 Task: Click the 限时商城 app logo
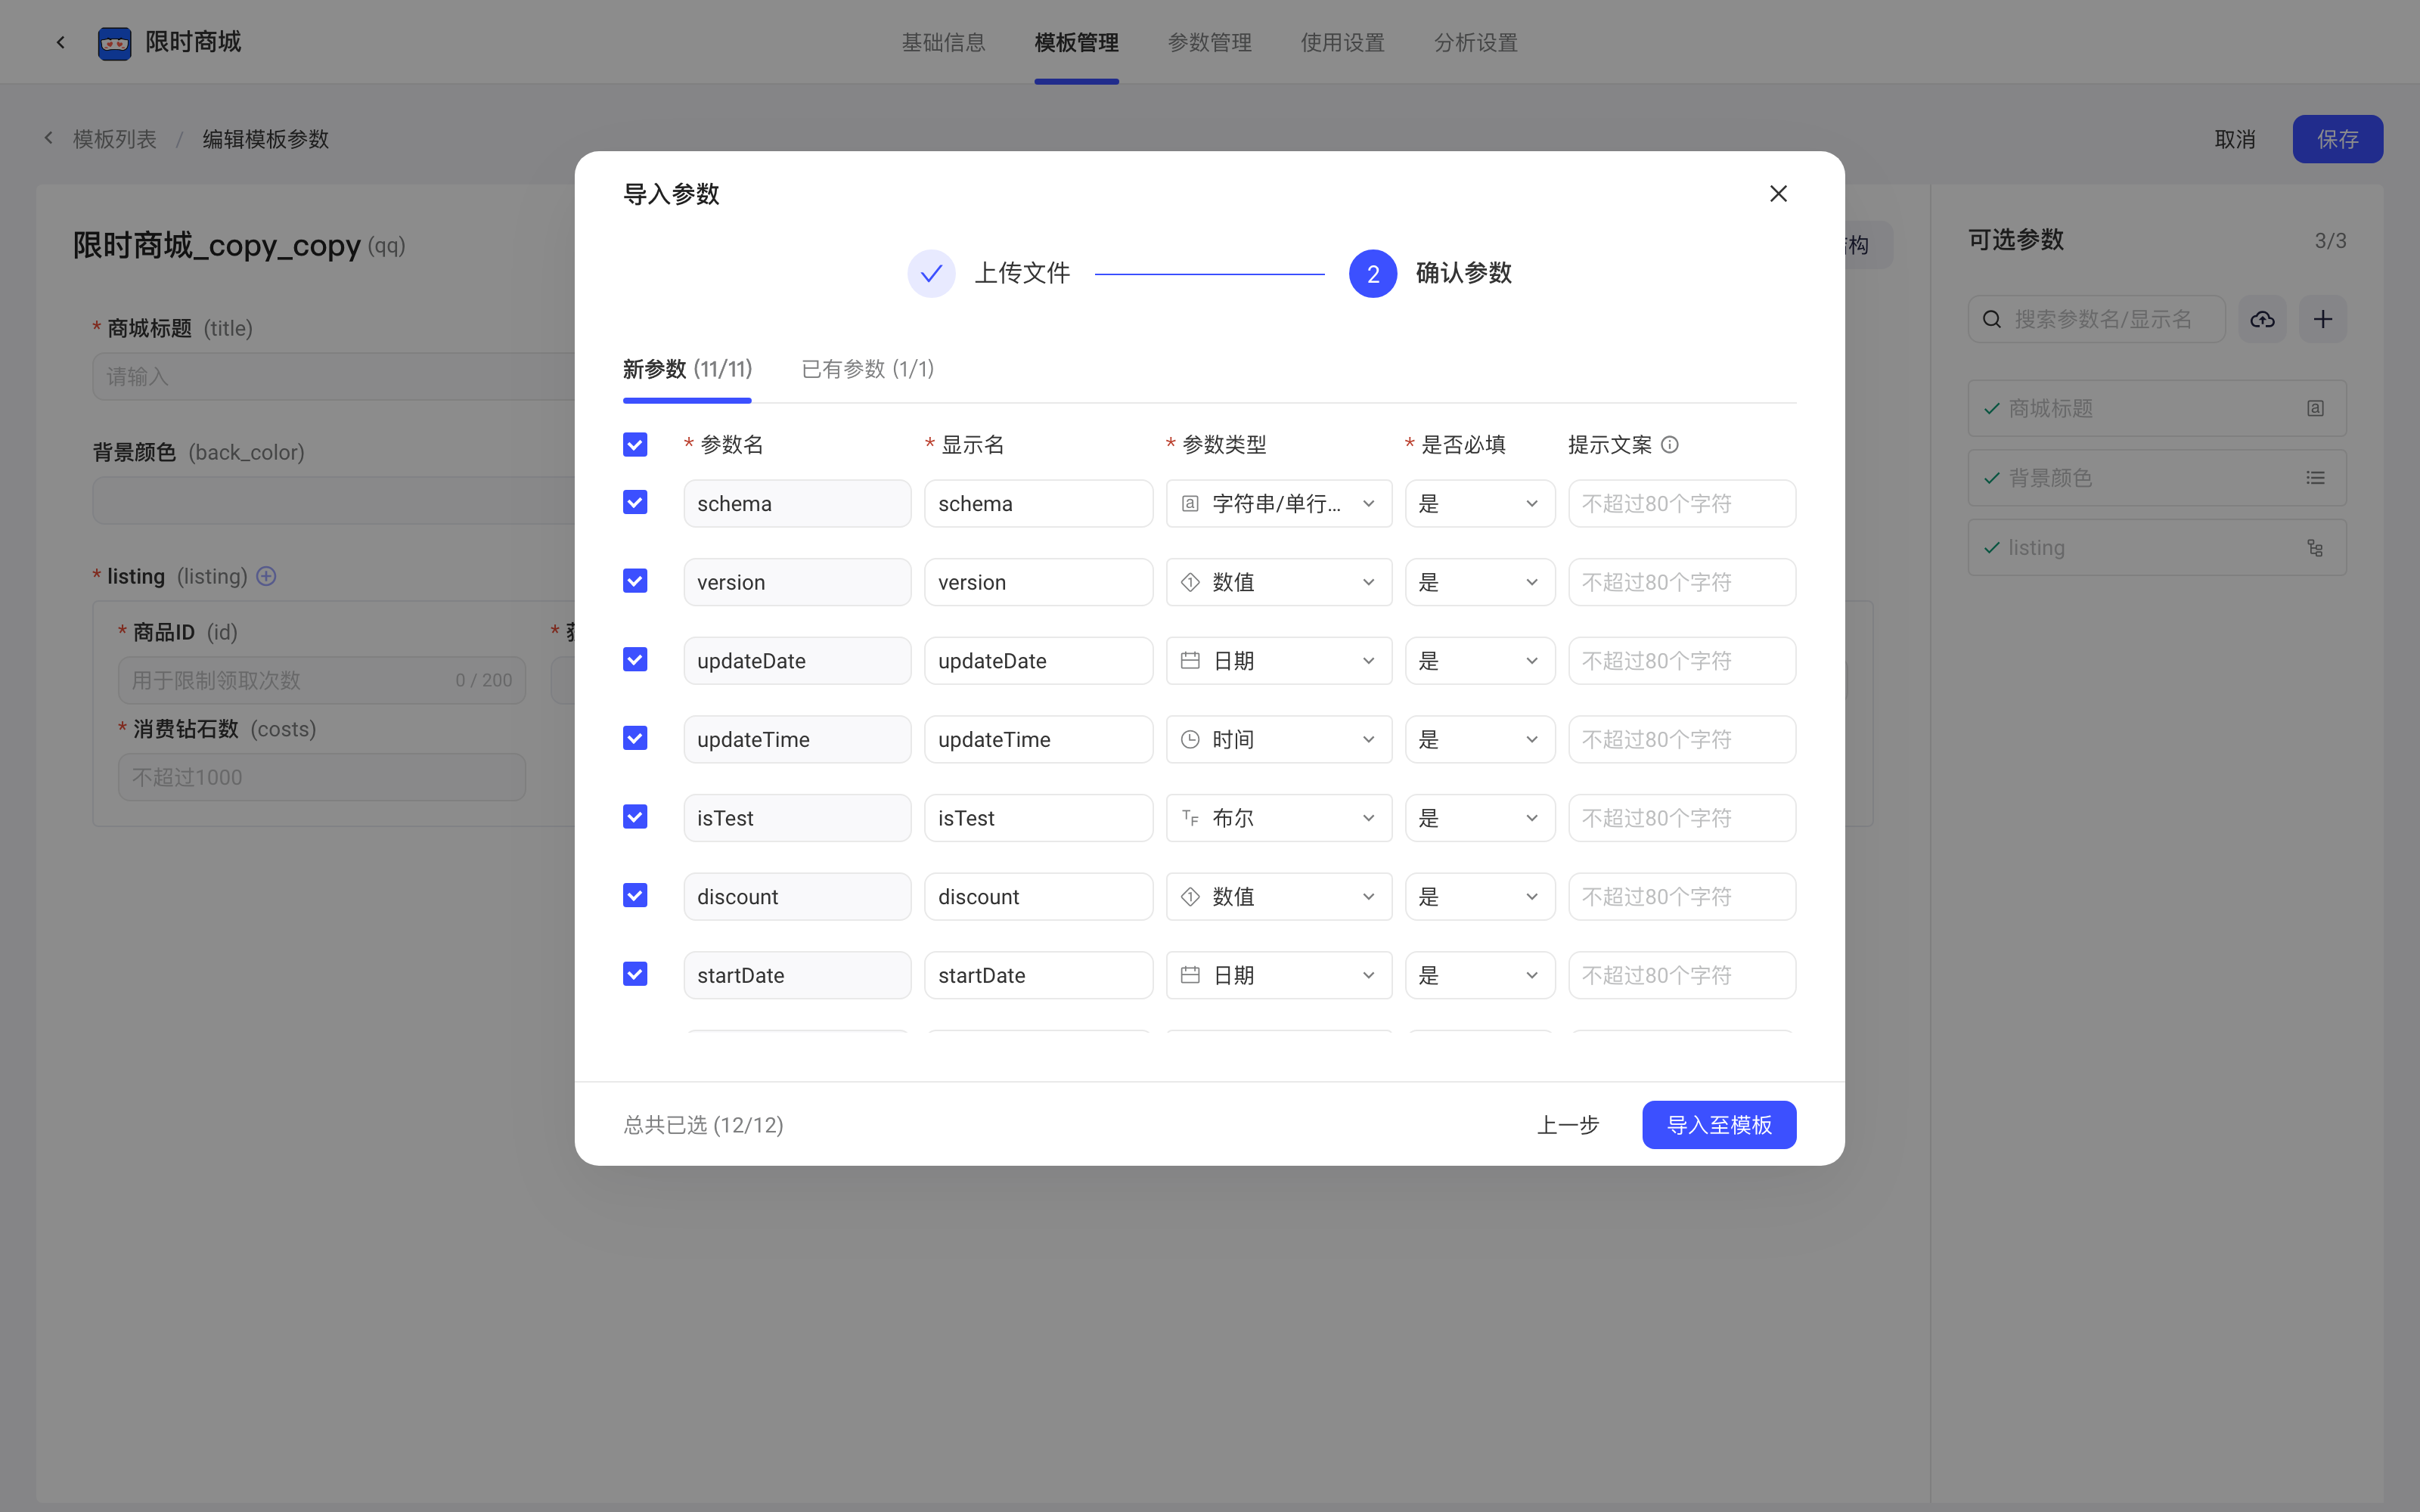114,43
